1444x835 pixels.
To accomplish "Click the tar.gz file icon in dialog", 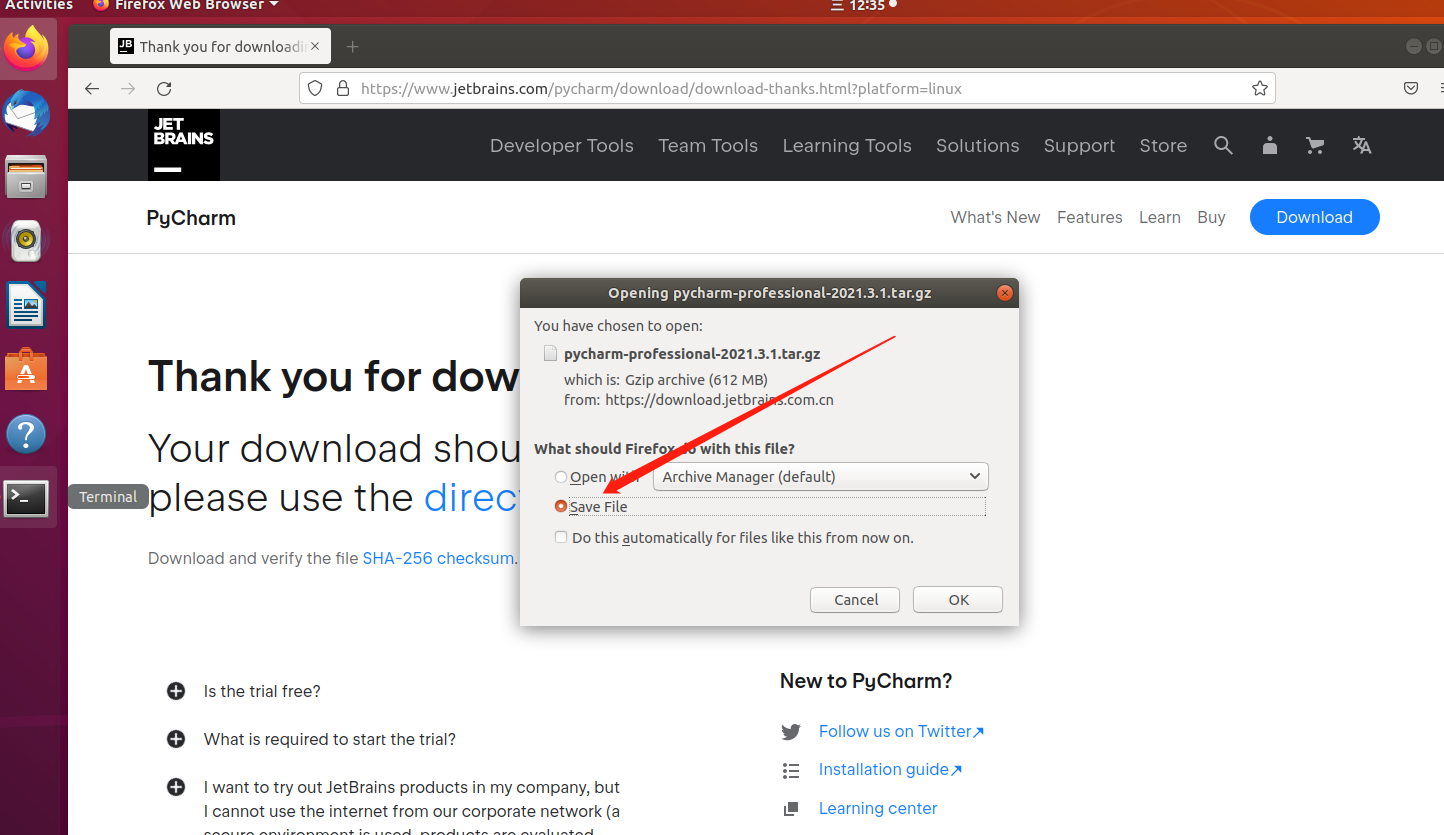I will pyautogui.click(x=550, y=353).
